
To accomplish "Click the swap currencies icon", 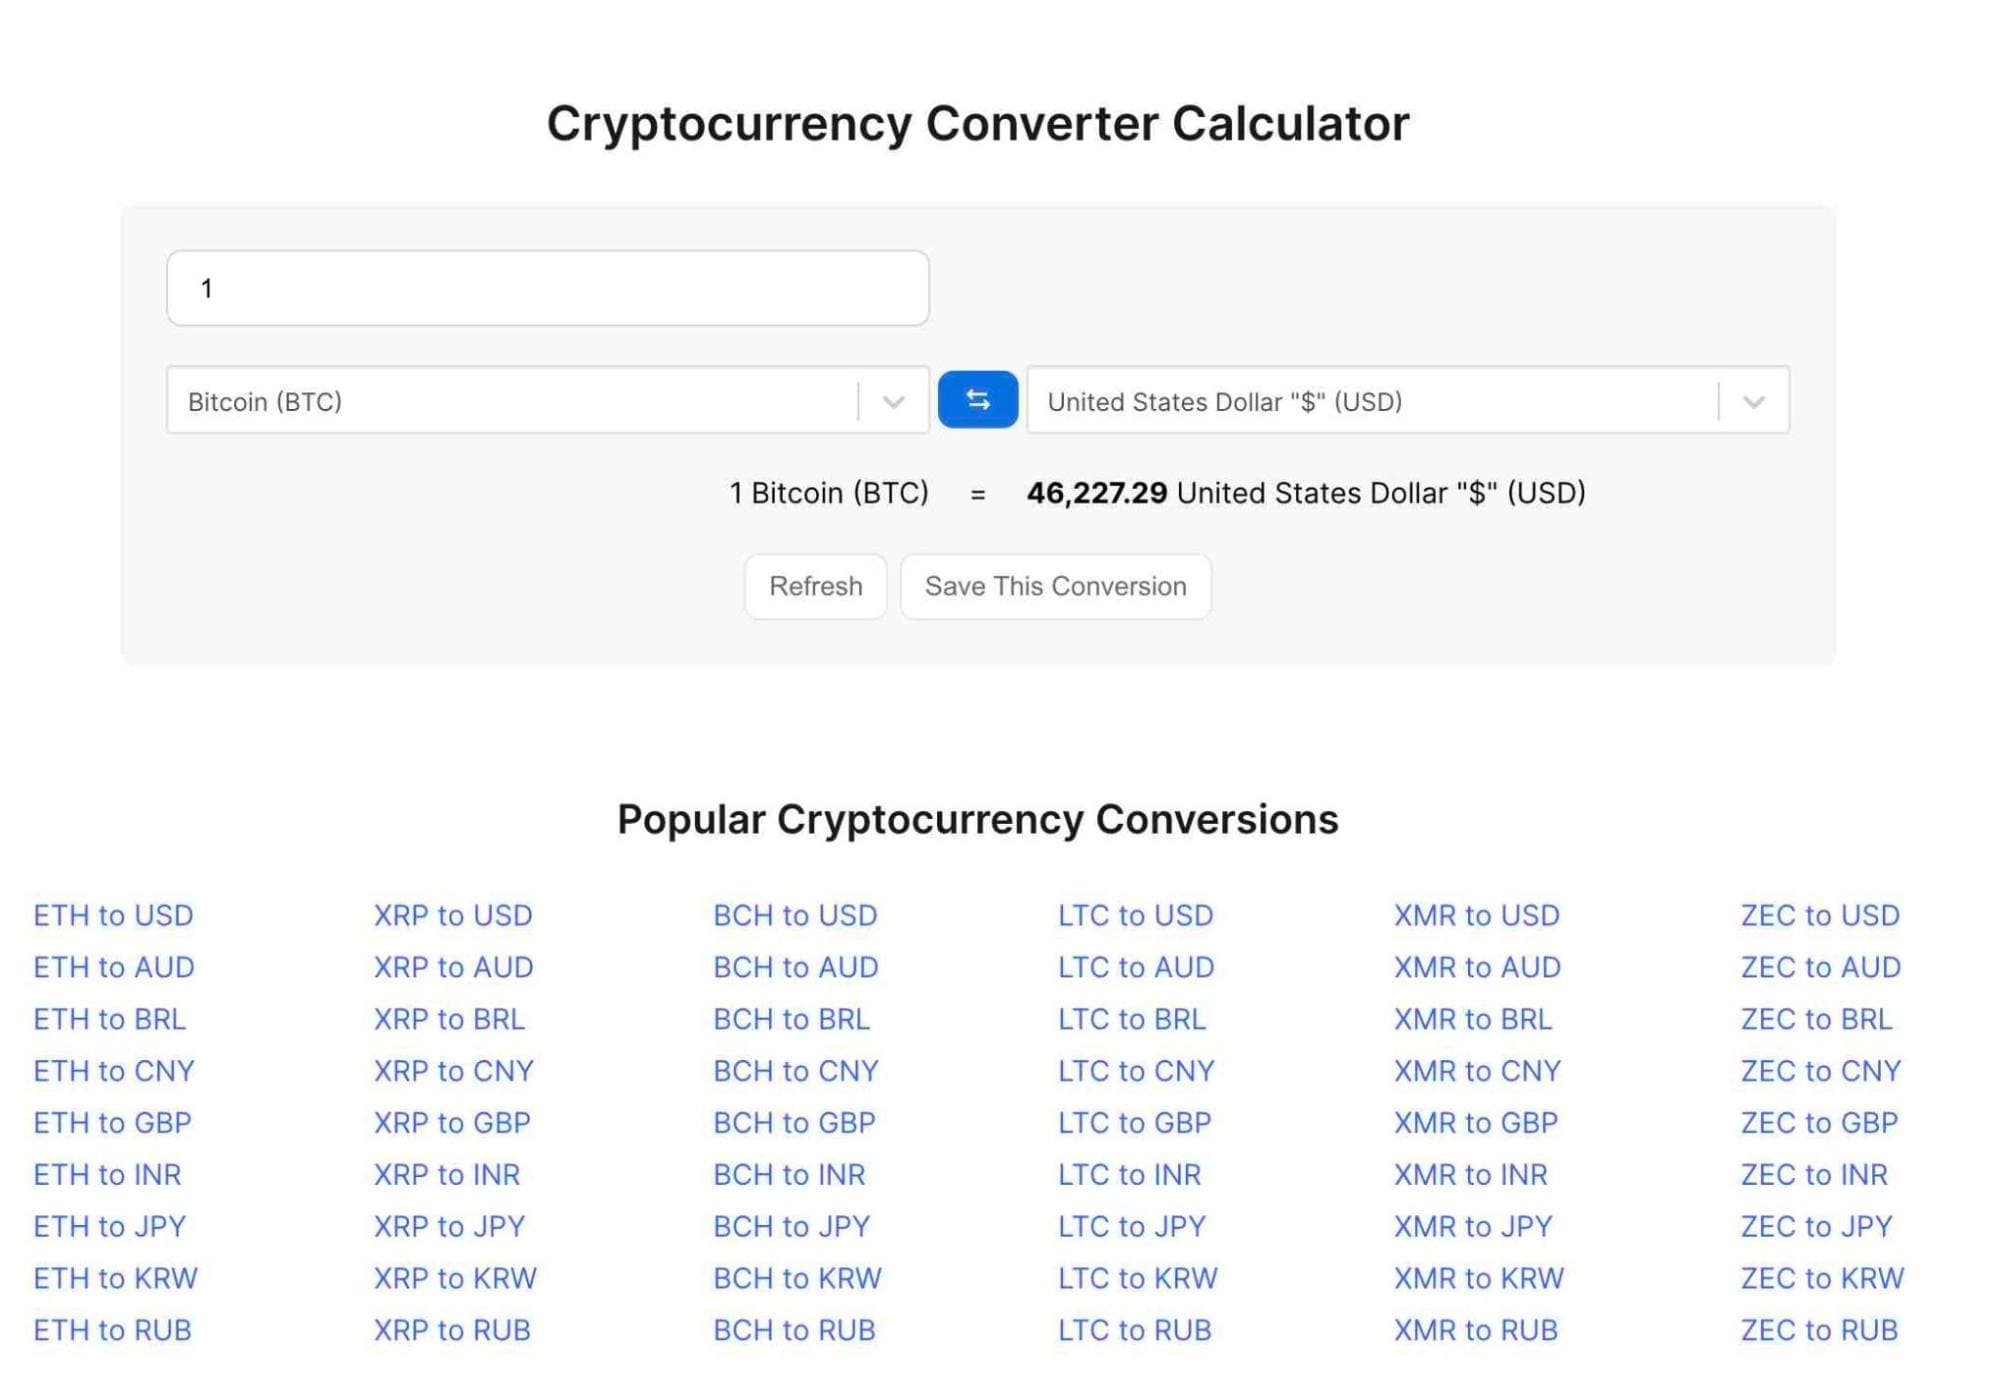I will (977, 400).
